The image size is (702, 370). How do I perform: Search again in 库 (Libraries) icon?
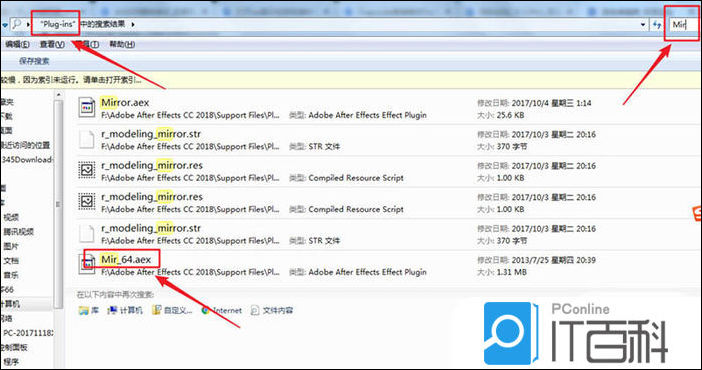pyautogui.click(x=83, y=310)
